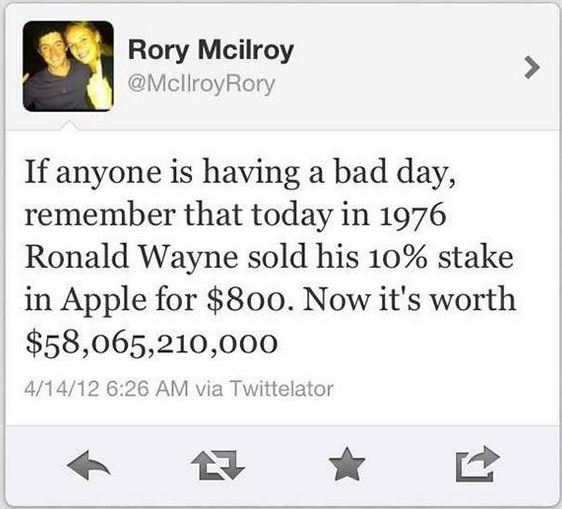The width and height of the screenshot is (562, 509).
Task: Open Rory Mcilroy's profile via the chevron
Action: pos(532,67)
